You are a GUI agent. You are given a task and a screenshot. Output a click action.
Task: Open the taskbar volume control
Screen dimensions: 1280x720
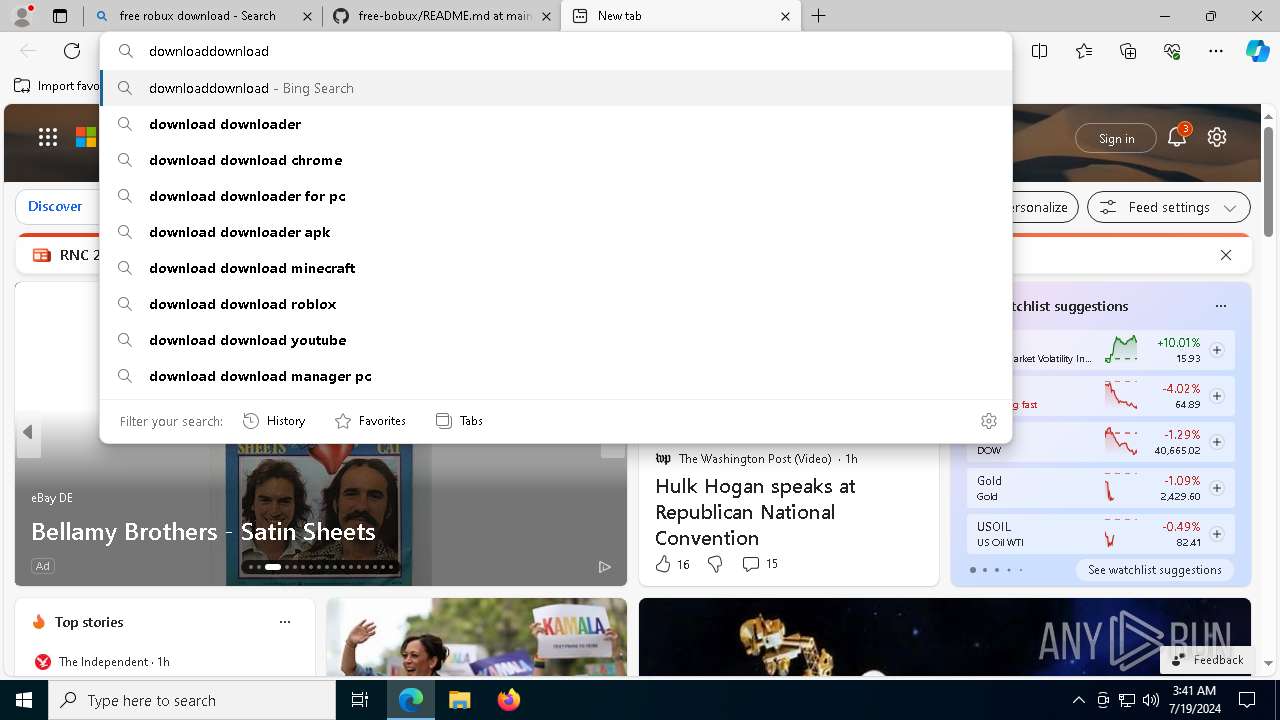coord(1151,700)
